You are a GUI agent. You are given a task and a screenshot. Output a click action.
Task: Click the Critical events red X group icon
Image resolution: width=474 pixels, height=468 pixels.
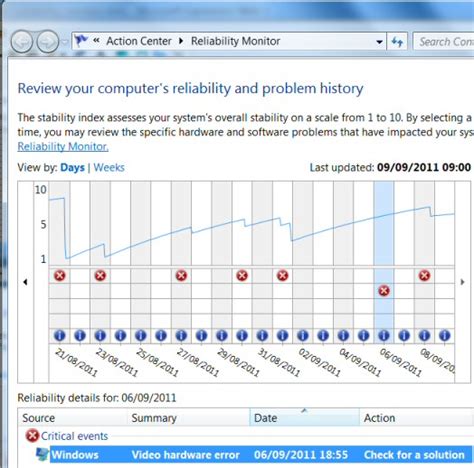(x=32, y=436)
